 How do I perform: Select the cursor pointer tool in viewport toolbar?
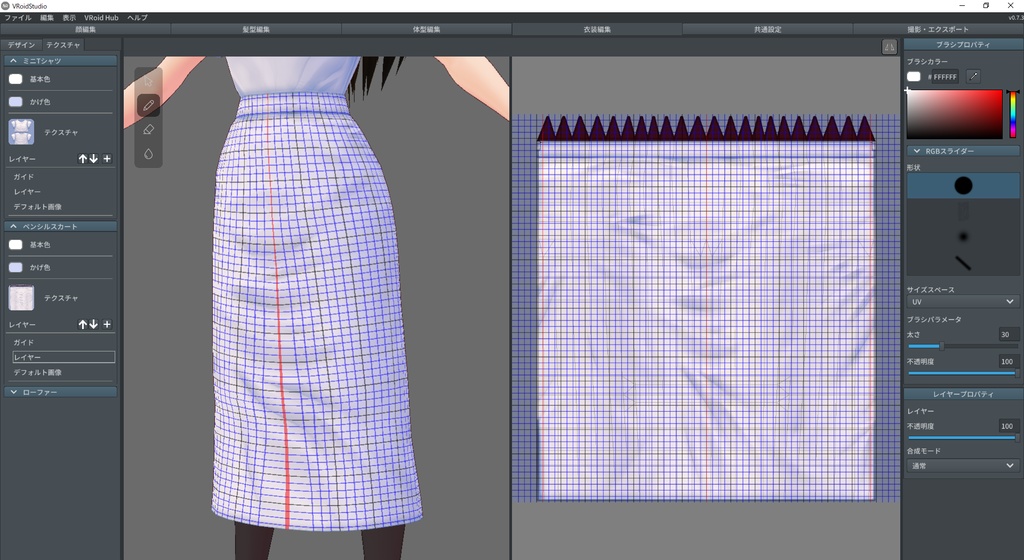click(x=148, y=81)
